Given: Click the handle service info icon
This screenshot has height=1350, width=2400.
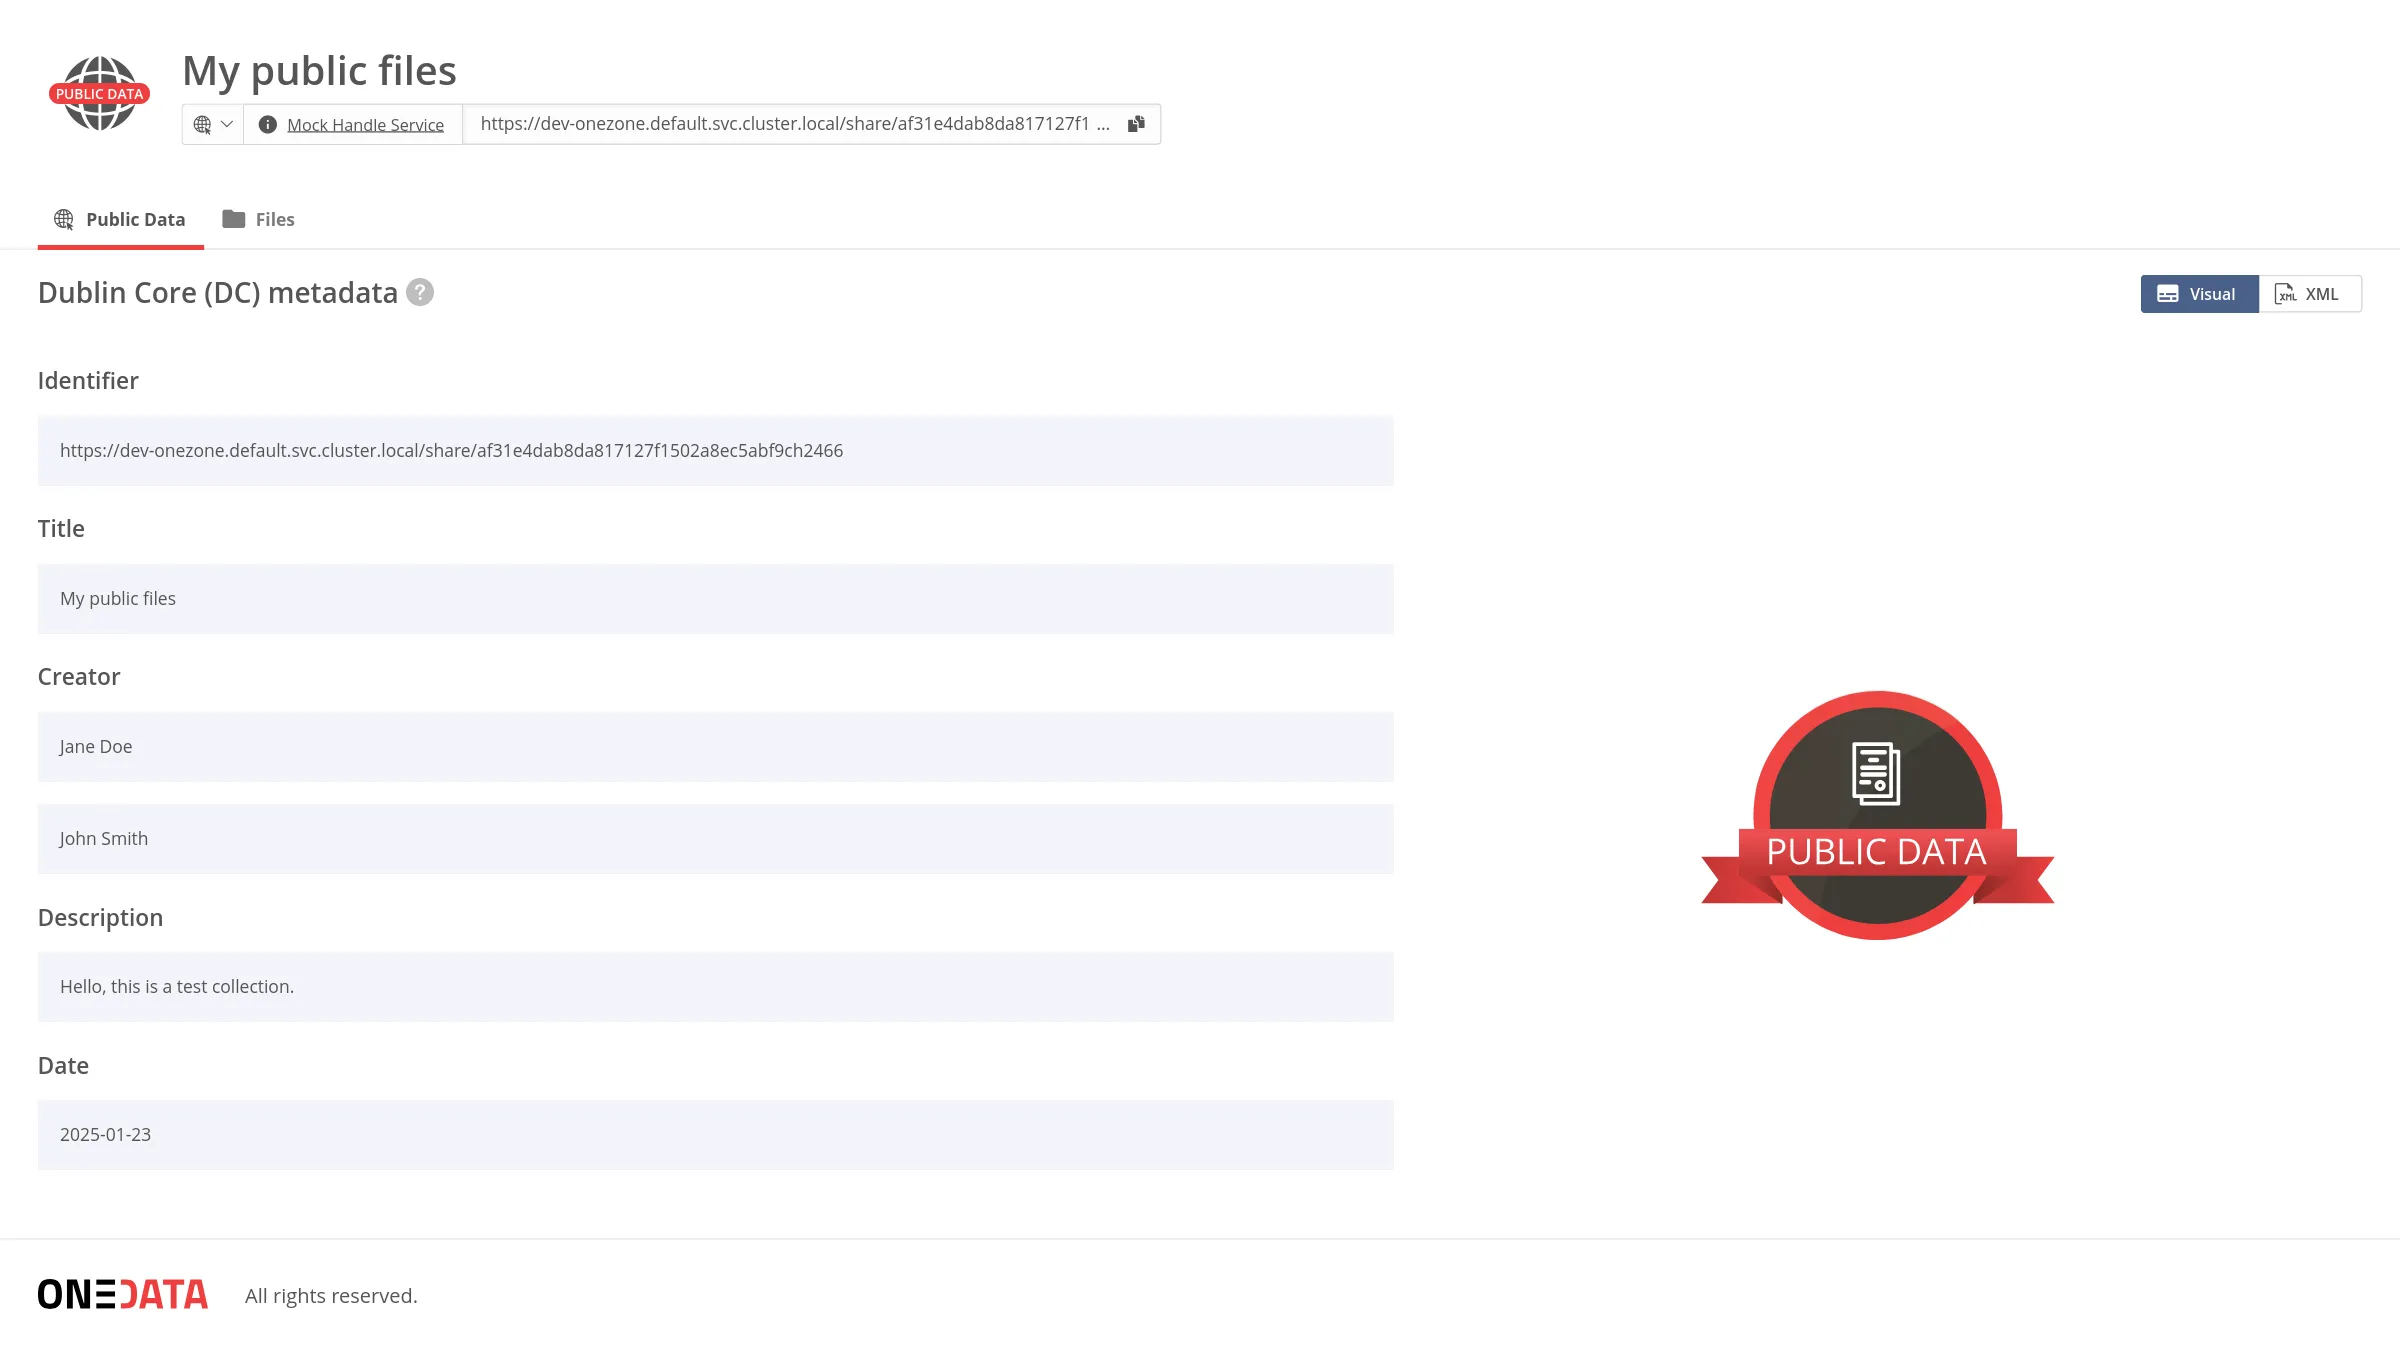Looking at the screenshot, I should 267,124.
